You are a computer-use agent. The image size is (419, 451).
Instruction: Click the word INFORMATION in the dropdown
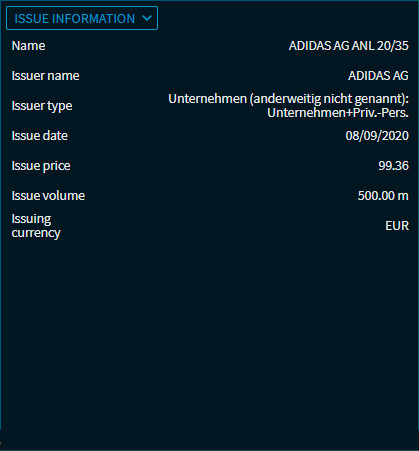tap(93, 19)
